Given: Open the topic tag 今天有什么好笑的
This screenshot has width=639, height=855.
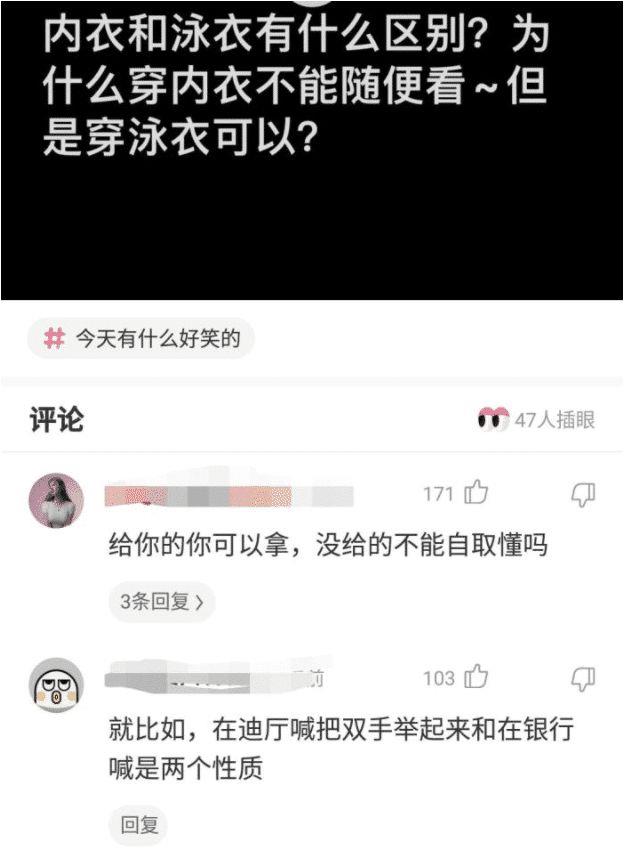Looking at the screenshot, I should [141, 338].
